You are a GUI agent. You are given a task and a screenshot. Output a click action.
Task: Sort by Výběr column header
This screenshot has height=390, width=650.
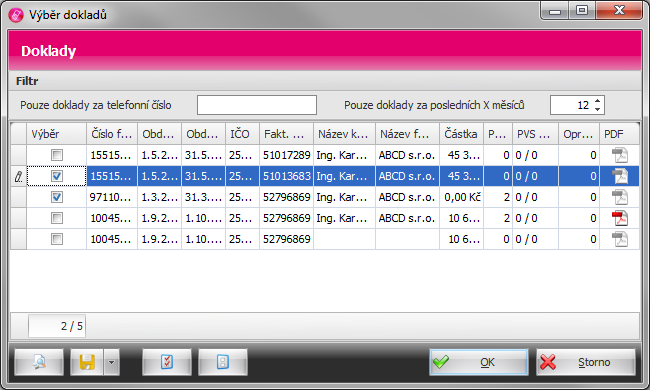tap(56, 134)
